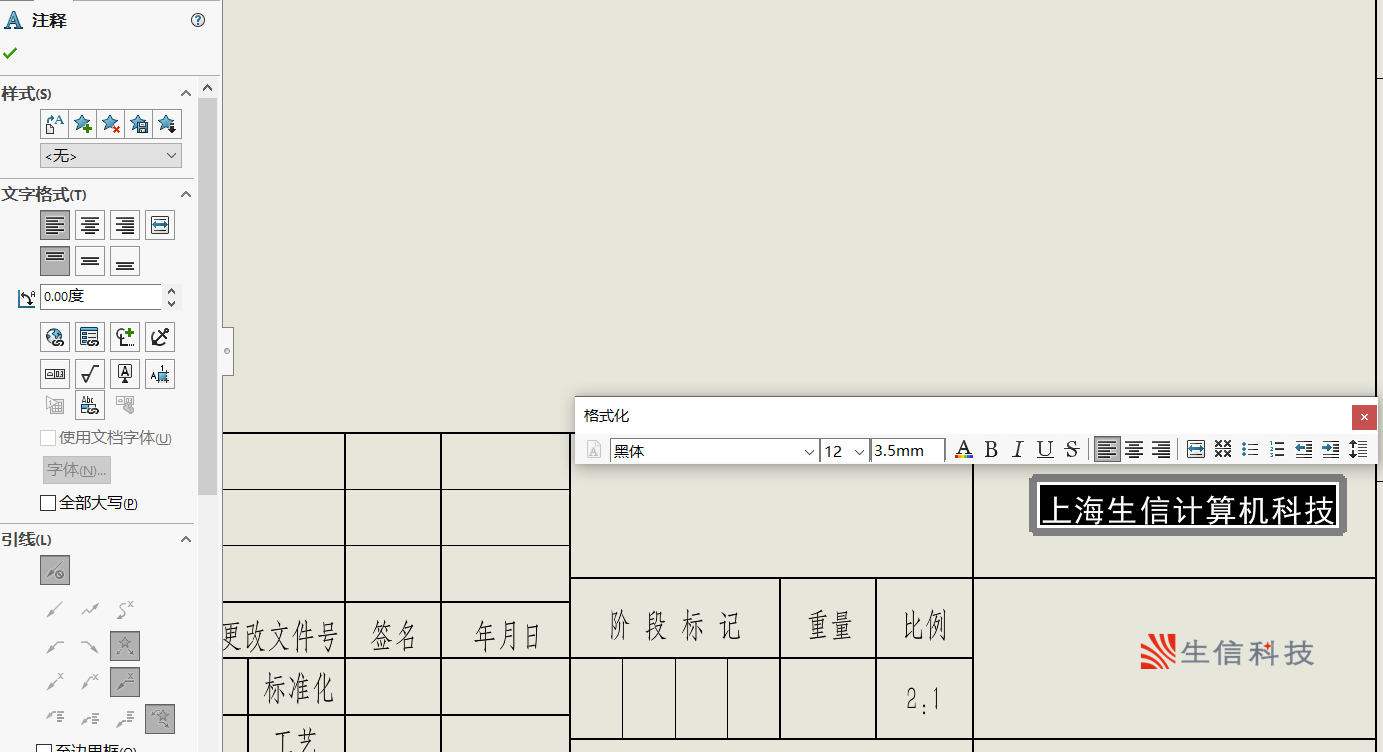The width and height of the screenshot is (1383, 752).
Task: Click the 3.5mm text height field
Action: (906, 451)
